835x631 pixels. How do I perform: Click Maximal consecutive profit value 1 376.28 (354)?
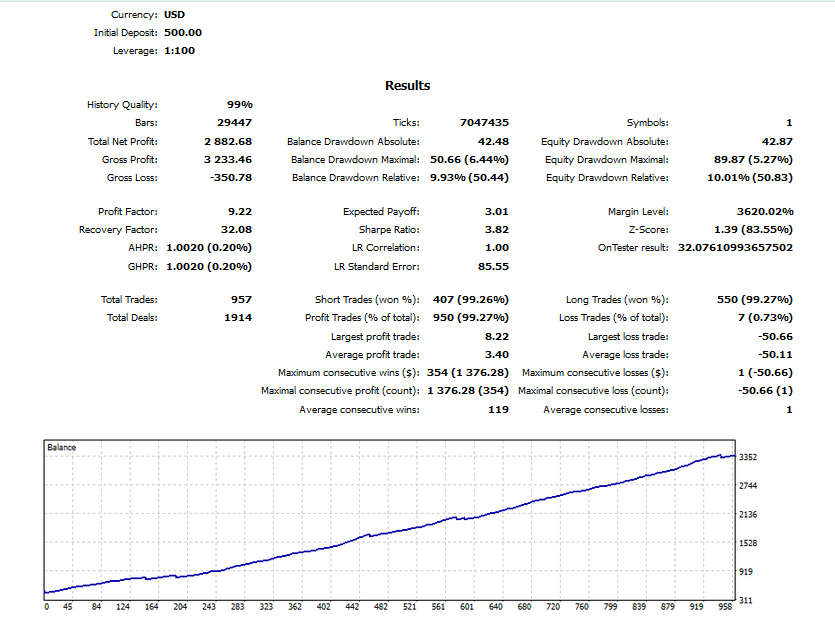(468, 391)
